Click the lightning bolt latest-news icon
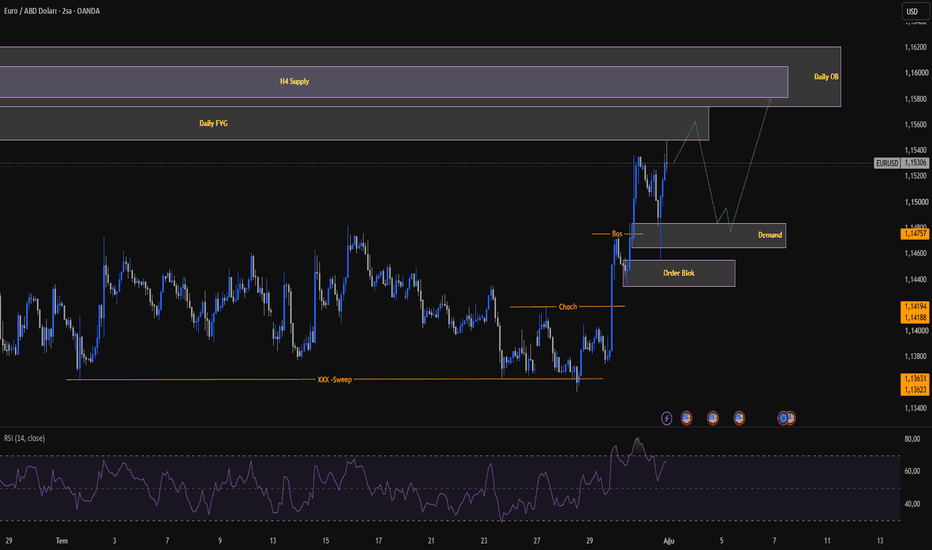 pos(666,419)
